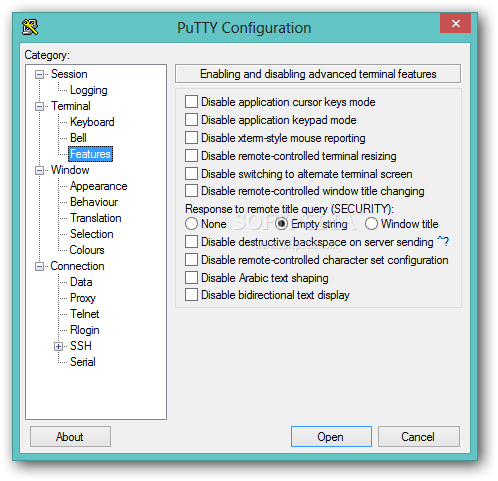Select None for remote title query

pyautogui.click(x=191, y=224)
